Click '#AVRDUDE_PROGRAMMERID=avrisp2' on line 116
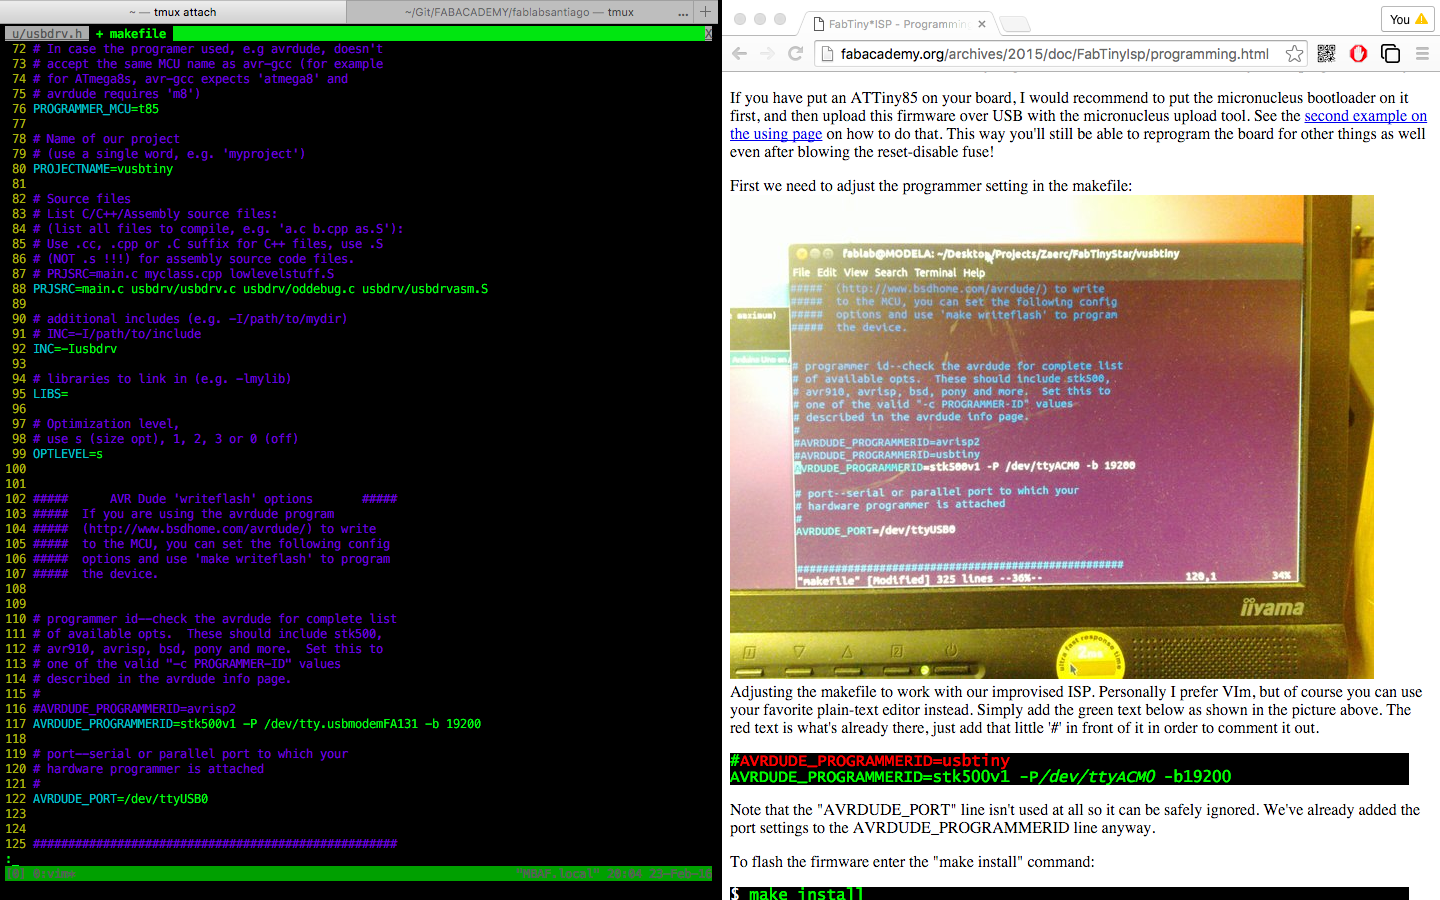This screenshot has height=900, width=1440. pos(135,709)
